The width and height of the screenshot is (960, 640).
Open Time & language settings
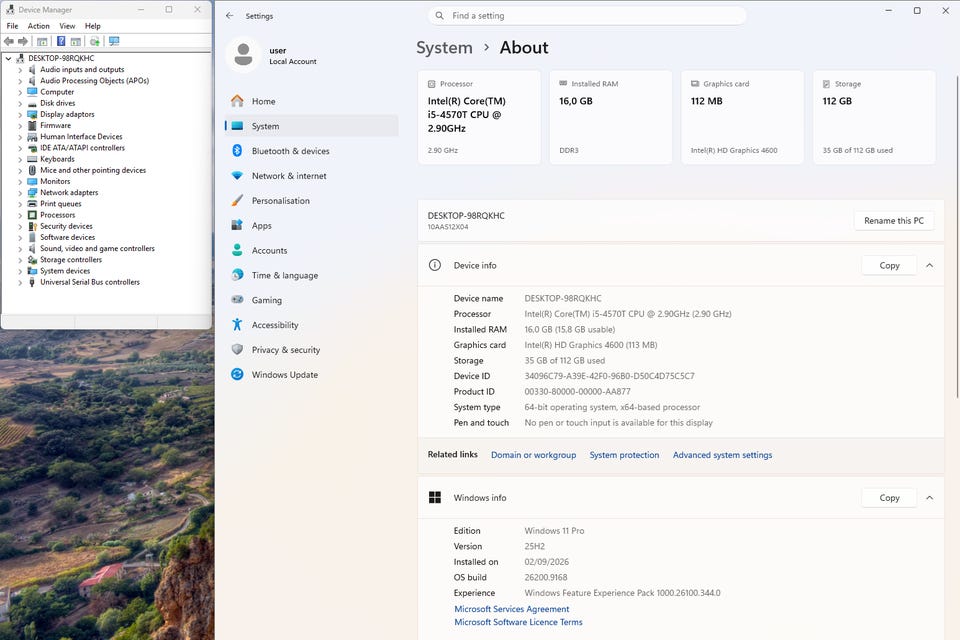click(312, 275)
